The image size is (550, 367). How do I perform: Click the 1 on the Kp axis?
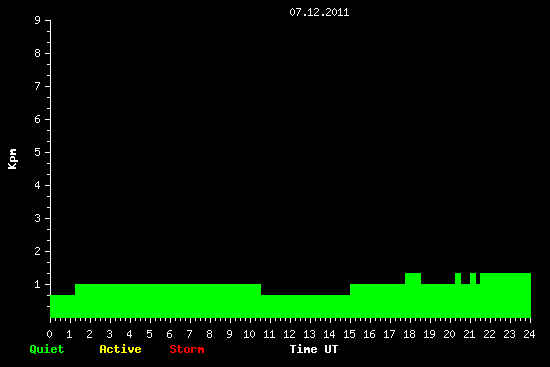(x=38, y=284)
